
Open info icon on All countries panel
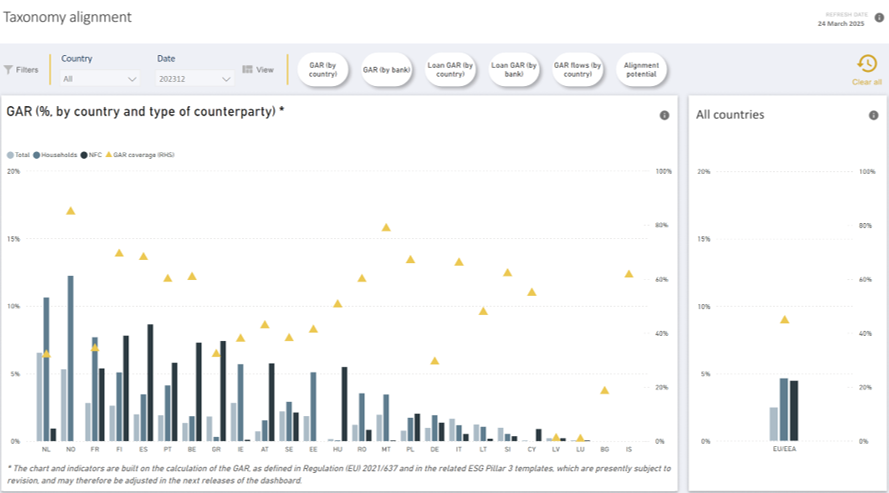[x=873, y=116]
